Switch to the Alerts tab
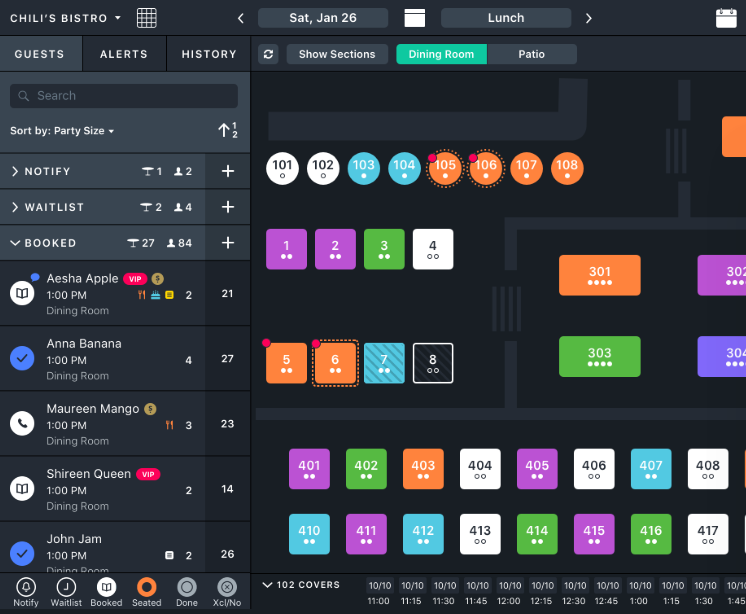 pyautogui.click(x=124, y=54)
